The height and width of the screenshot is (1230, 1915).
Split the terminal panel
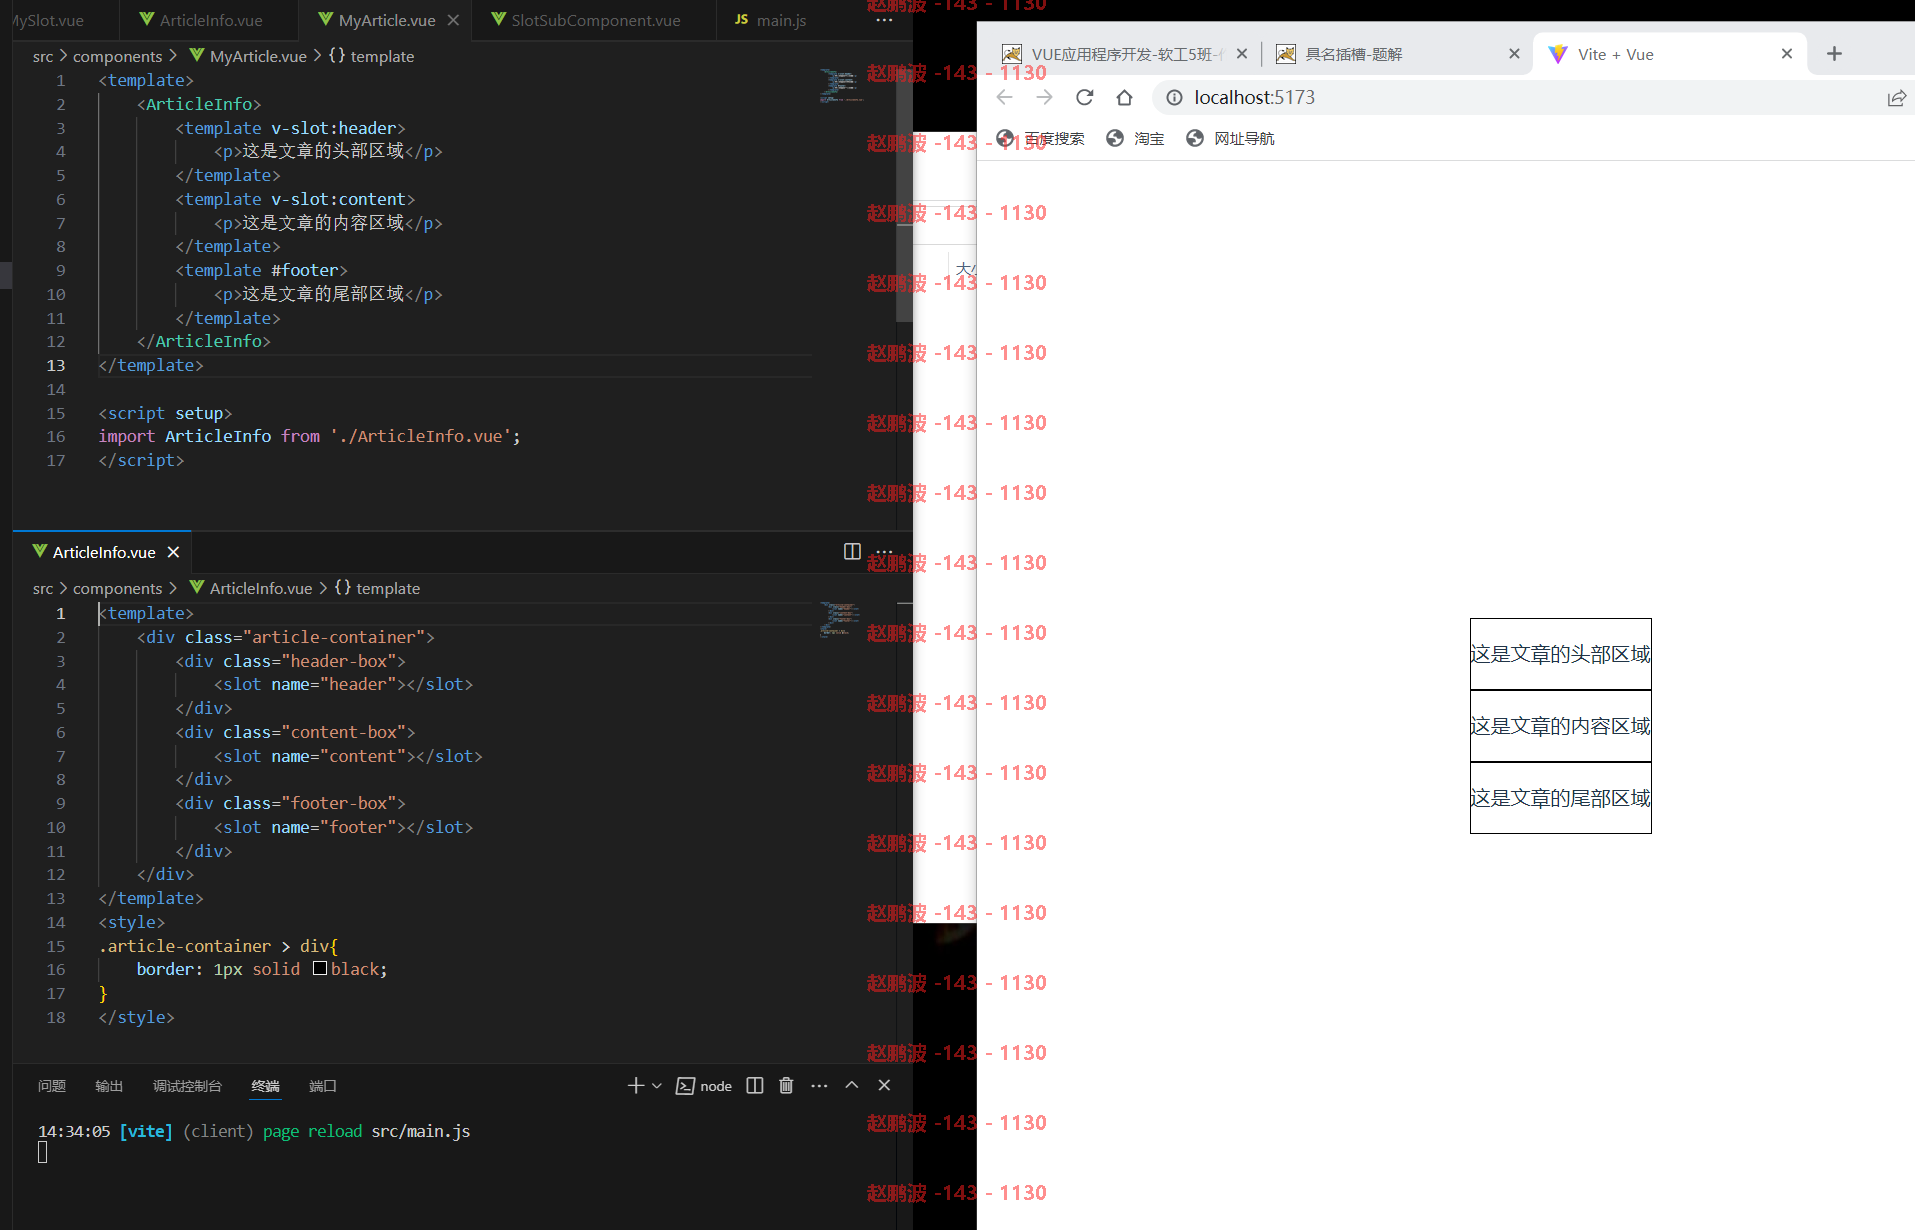click(755, 1086)
